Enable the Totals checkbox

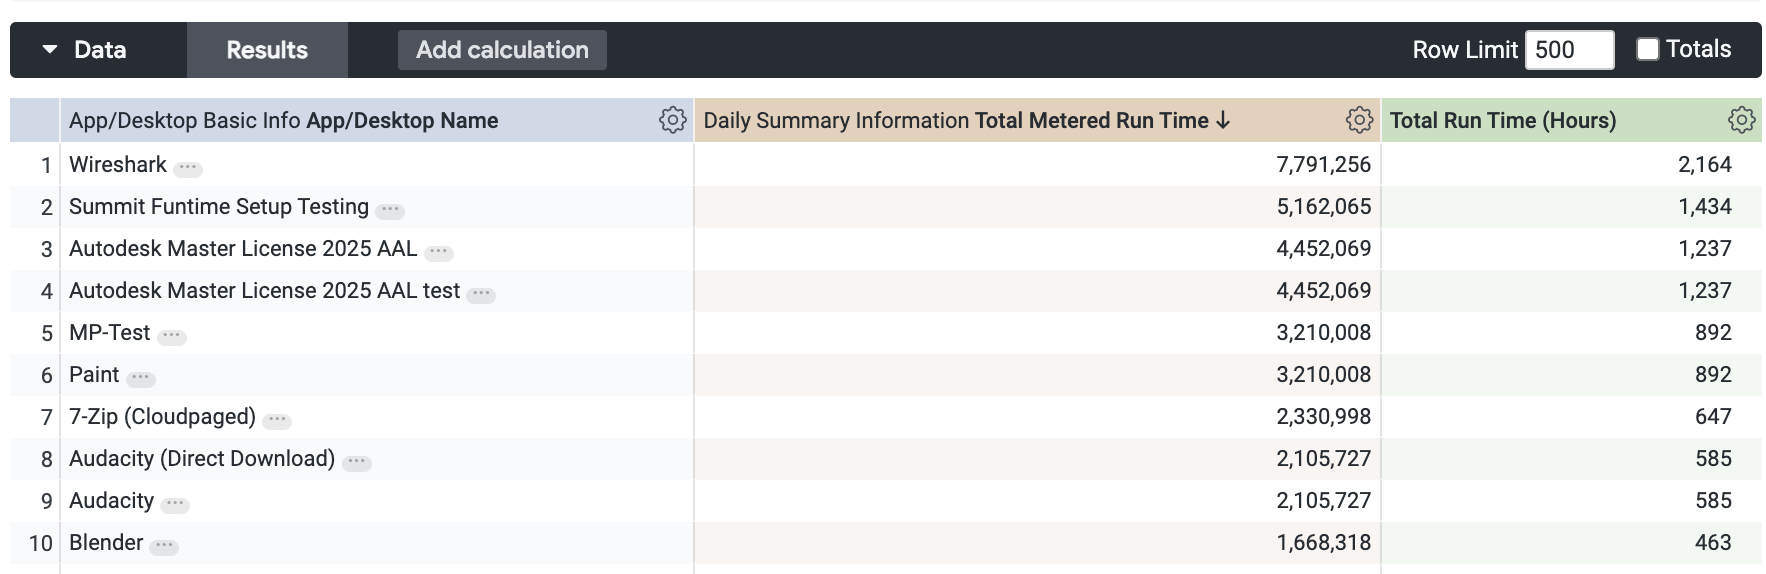click(1647, 49)
